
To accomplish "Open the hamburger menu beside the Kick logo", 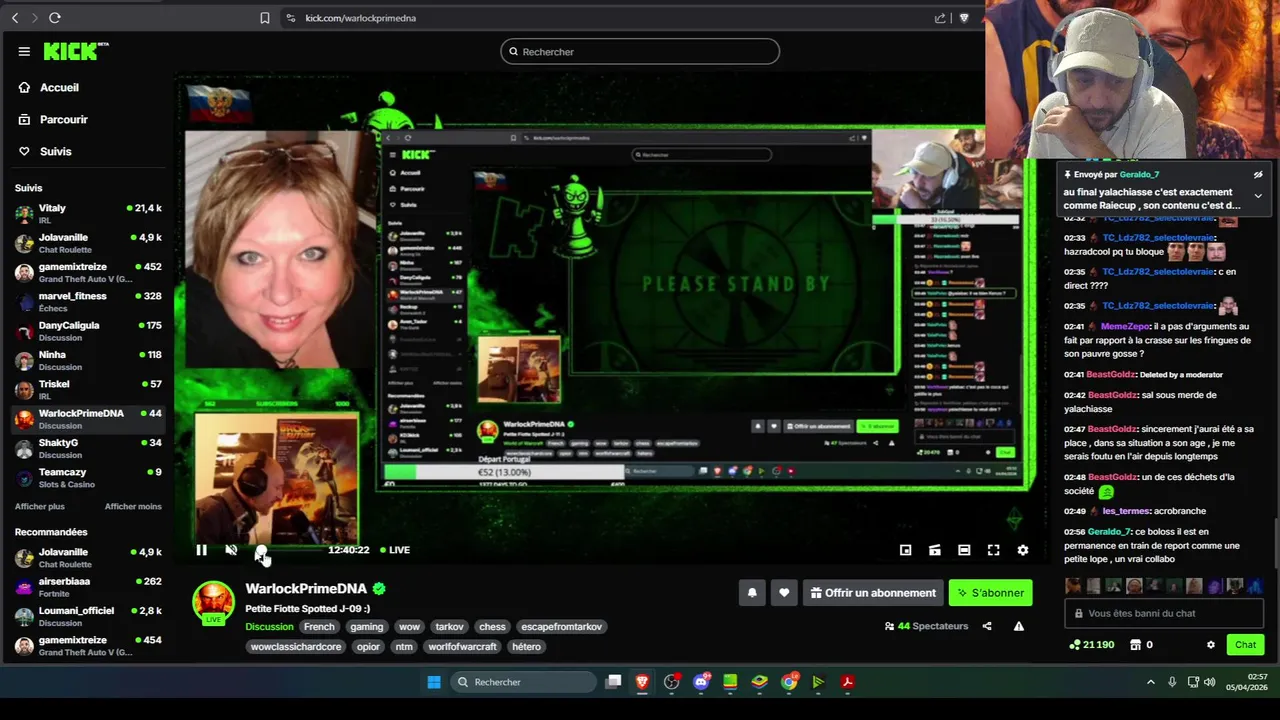I will point(24,52).
